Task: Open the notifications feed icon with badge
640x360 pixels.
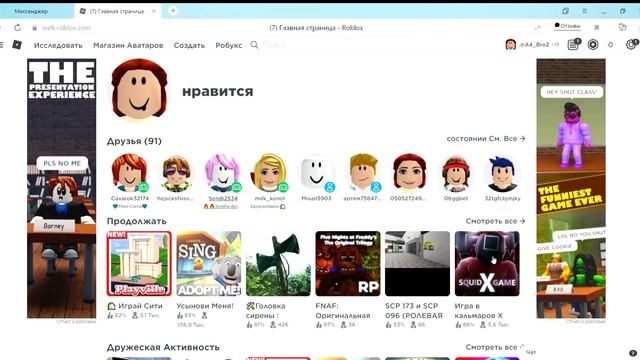Action: (573, 44)
